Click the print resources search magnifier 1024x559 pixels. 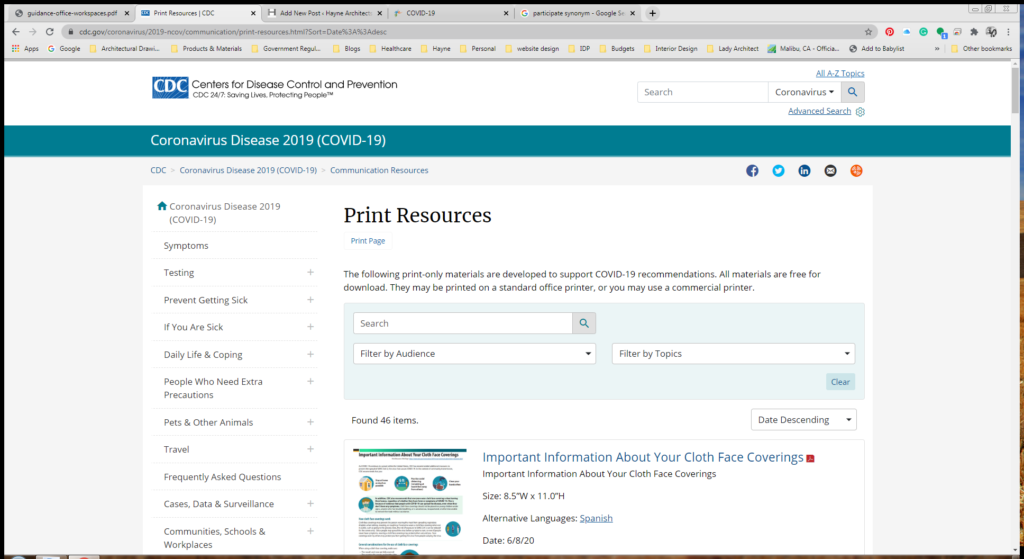584,323
